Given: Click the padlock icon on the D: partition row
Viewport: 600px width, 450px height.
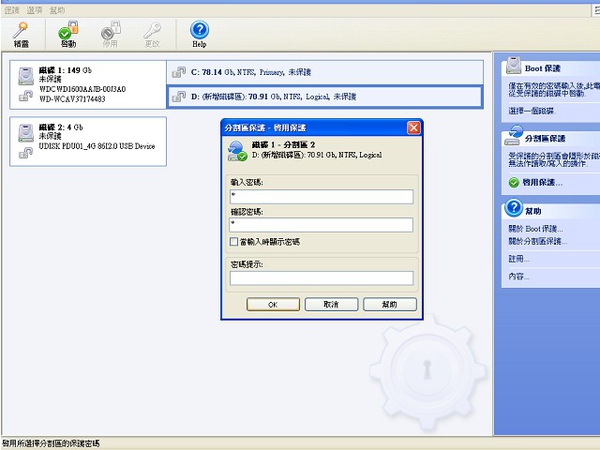Looking at the screenshot, I should tap(179, 96).
